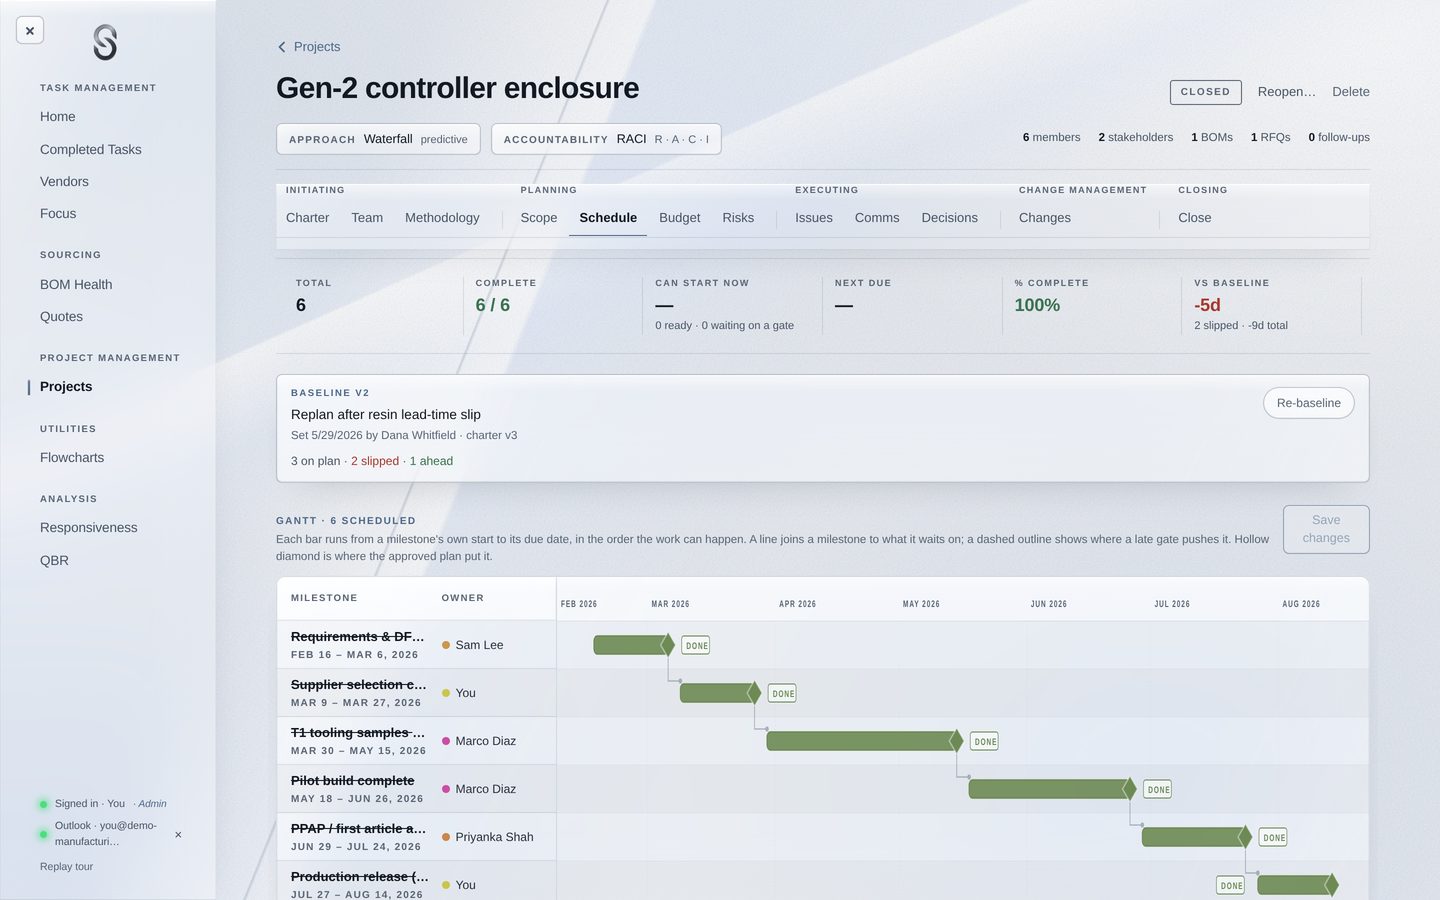
Task: Open the Risks tab
Action: pyautogui.click(x=738, y=218)
